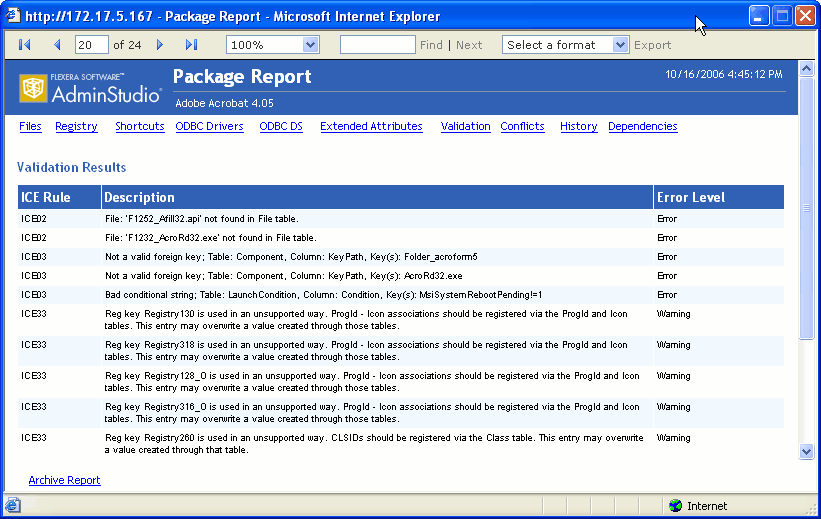Click the page number input field
821x519 pixels.
(x=91, y=45)
